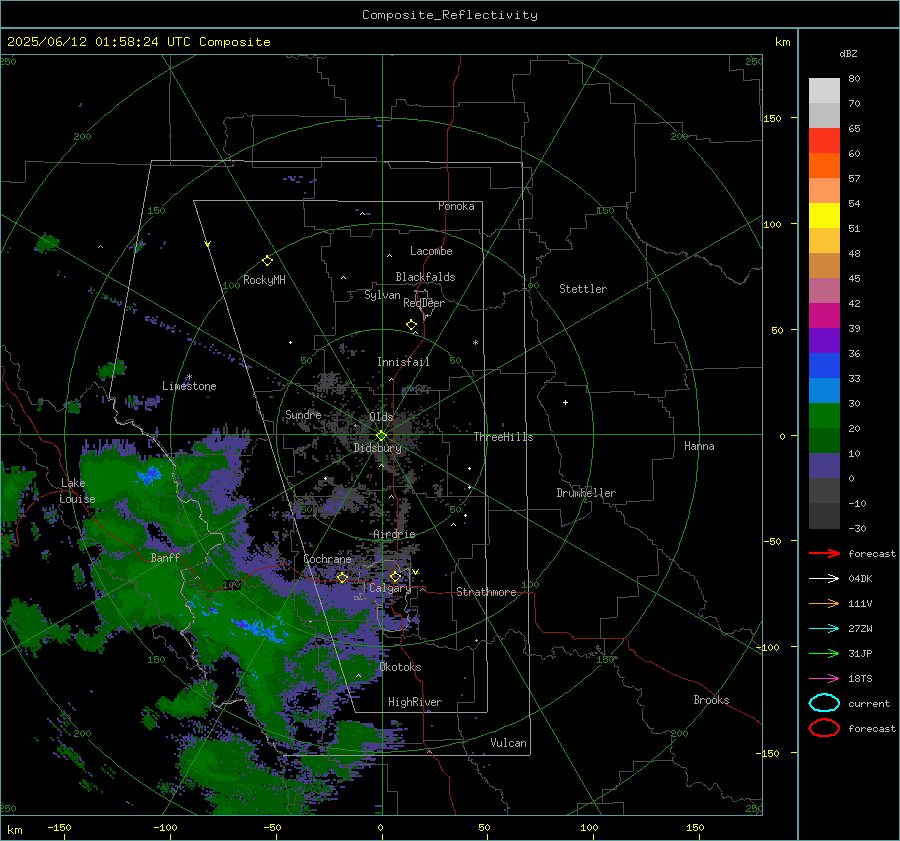This screenshot has width=900, height=841.
Task: Click the radar site marker between Olds and Didsbury
Action: (x=382, y=436)
